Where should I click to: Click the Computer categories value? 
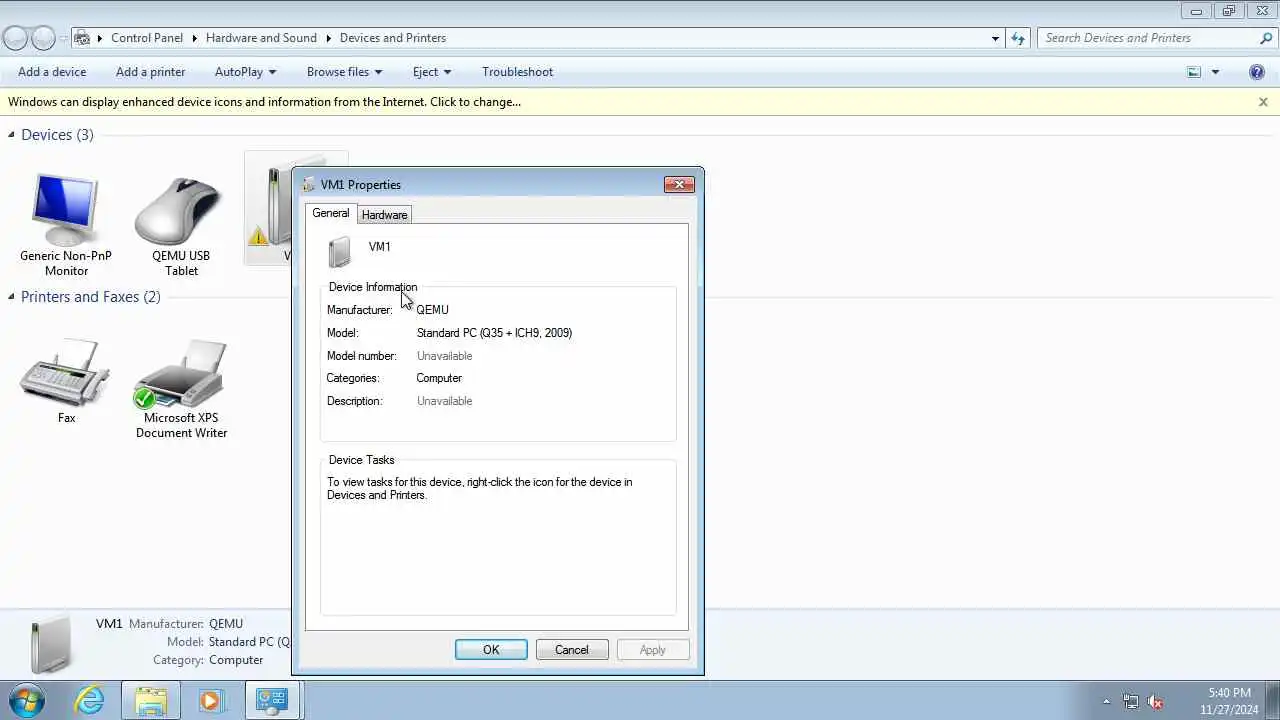439,378
